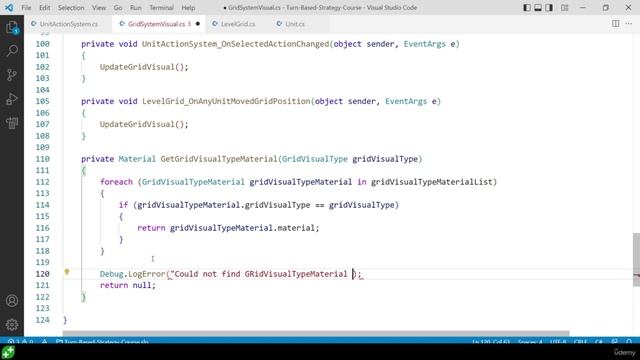Click 'gridVisualTypeMaterialList' on line 112
Image resolution: width=640 pixels, height=360 pixels.
tap(432, 182)
